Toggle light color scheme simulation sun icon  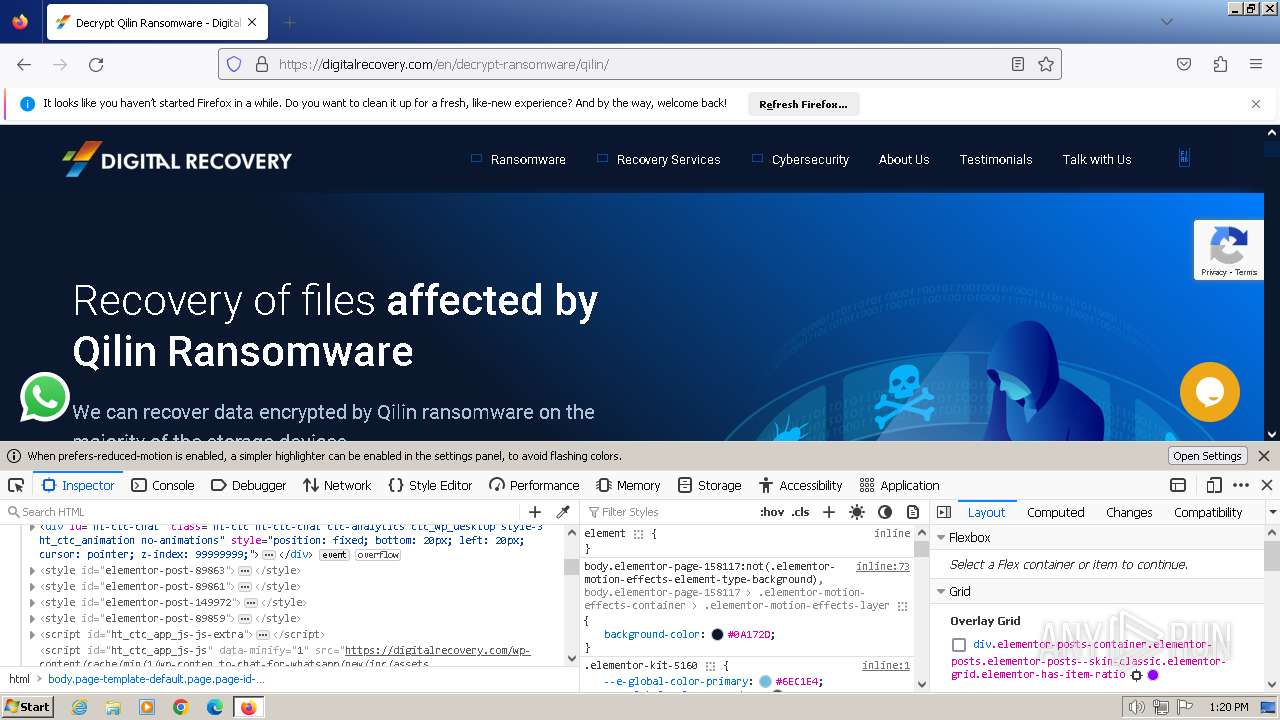(x=857, y=512)
